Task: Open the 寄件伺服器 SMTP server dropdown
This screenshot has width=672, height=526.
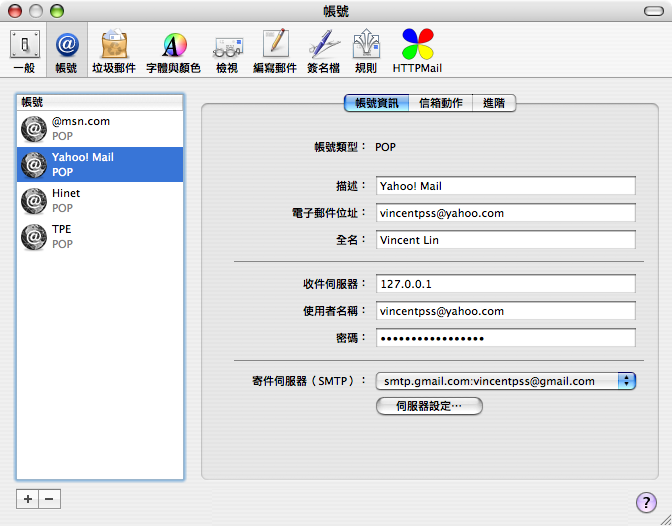Action: pos(506,381)
